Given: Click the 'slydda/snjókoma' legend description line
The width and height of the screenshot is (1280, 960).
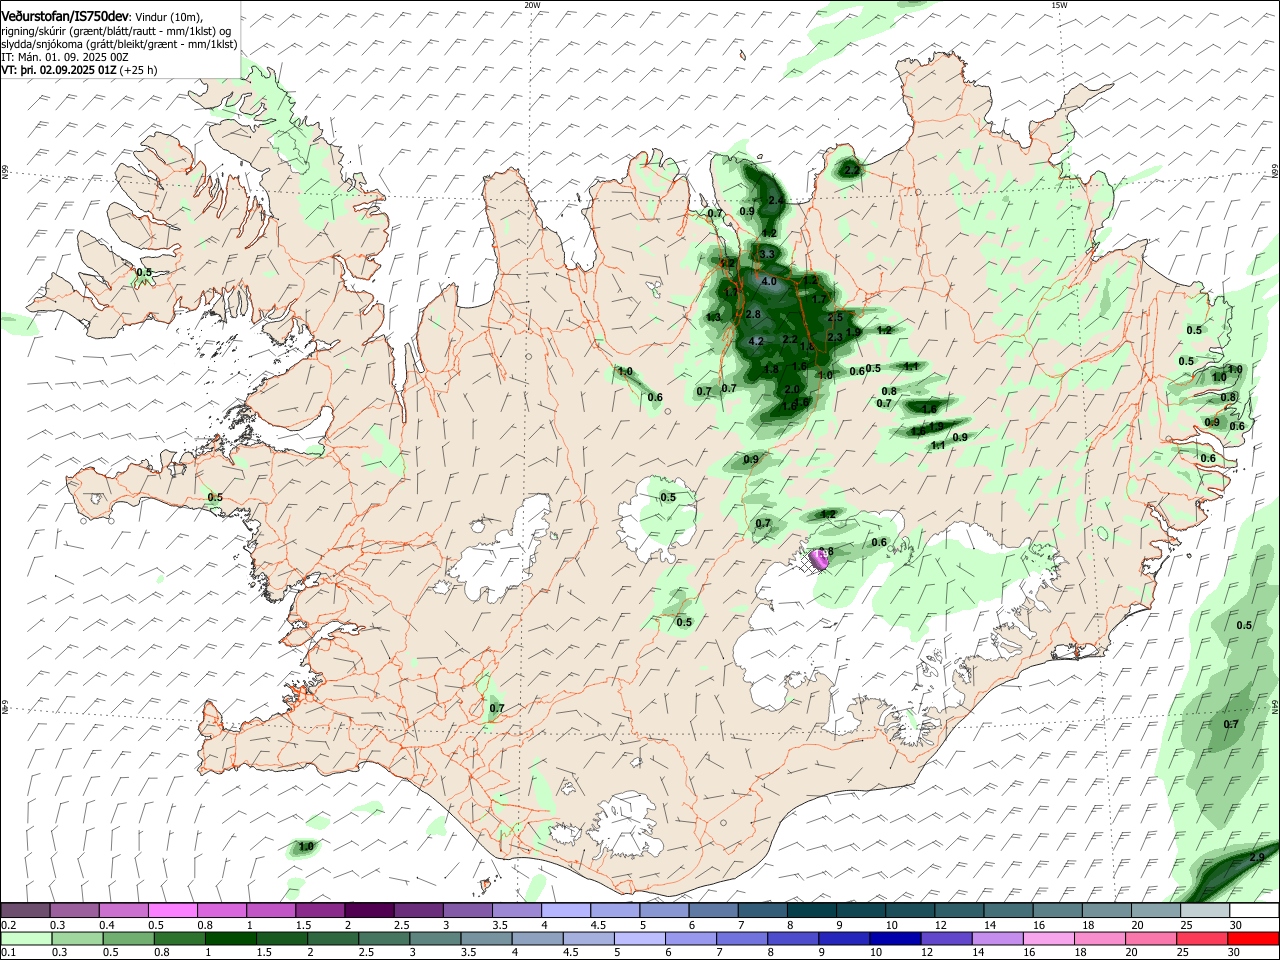Looking at the screenshot, I should pos(119,44).
